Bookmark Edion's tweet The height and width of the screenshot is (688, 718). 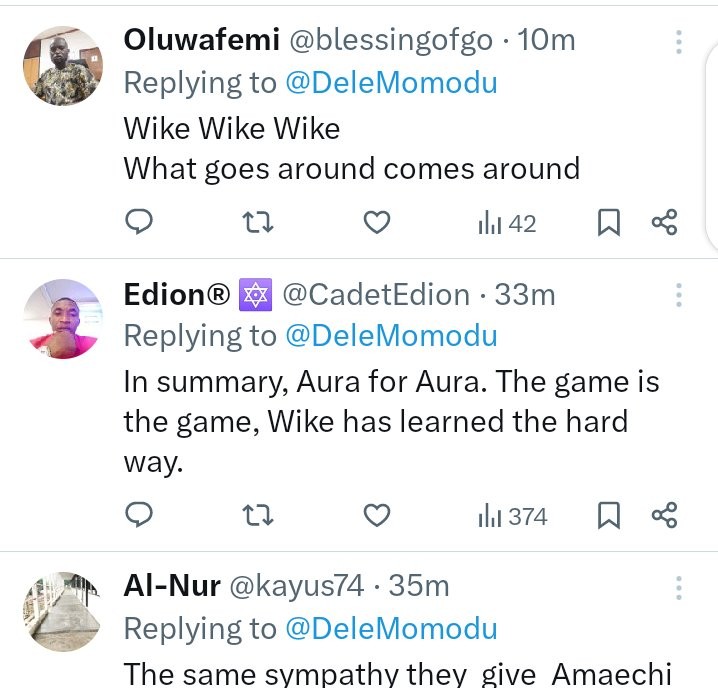(x=609, y=515)
